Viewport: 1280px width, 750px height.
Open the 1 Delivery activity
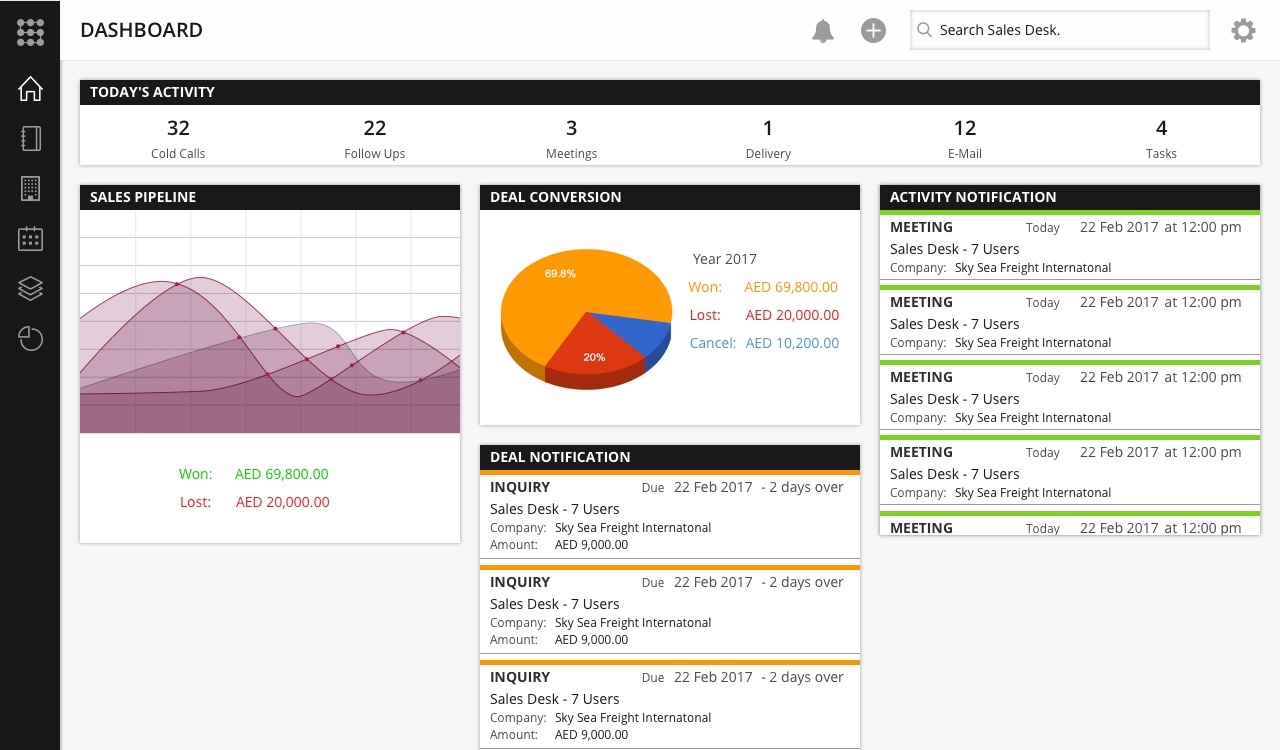pos(768,138)
